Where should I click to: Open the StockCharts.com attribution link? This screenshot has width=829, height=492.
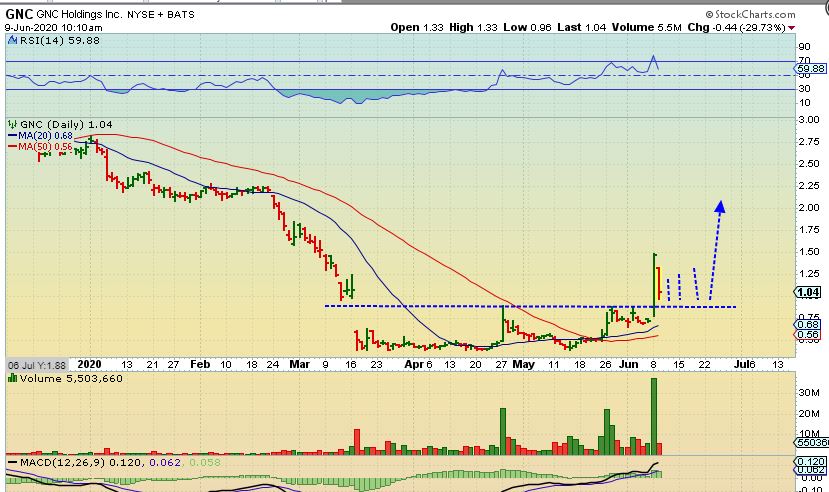point(750,14)
